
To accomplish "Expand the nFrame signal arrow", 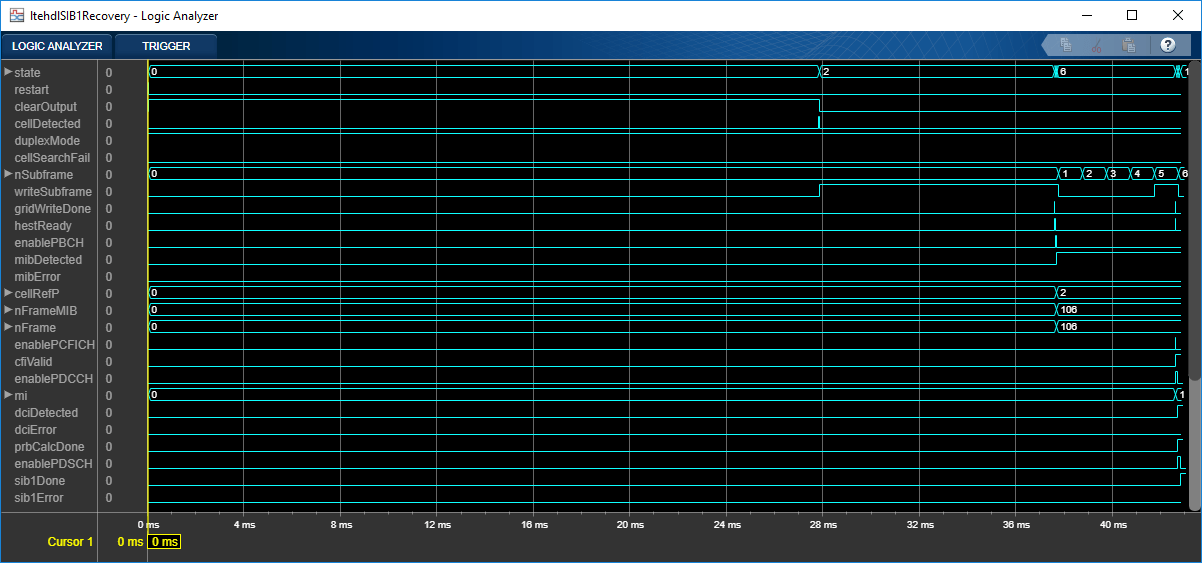I will [8, 327].
